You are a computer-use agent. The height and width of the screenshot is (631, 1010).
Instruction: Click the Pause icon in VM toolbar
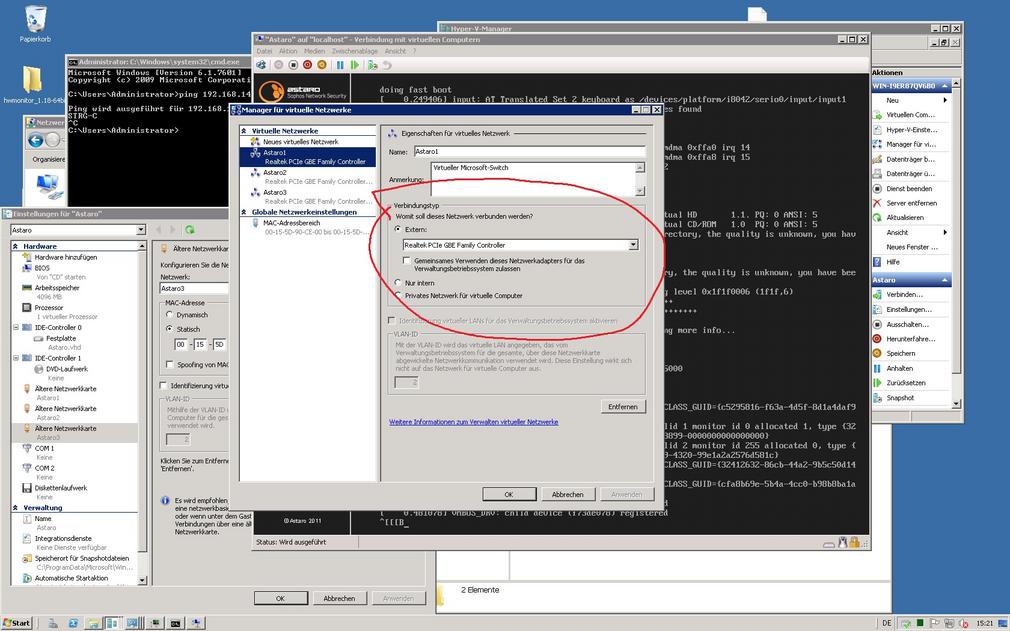(340, 65)
